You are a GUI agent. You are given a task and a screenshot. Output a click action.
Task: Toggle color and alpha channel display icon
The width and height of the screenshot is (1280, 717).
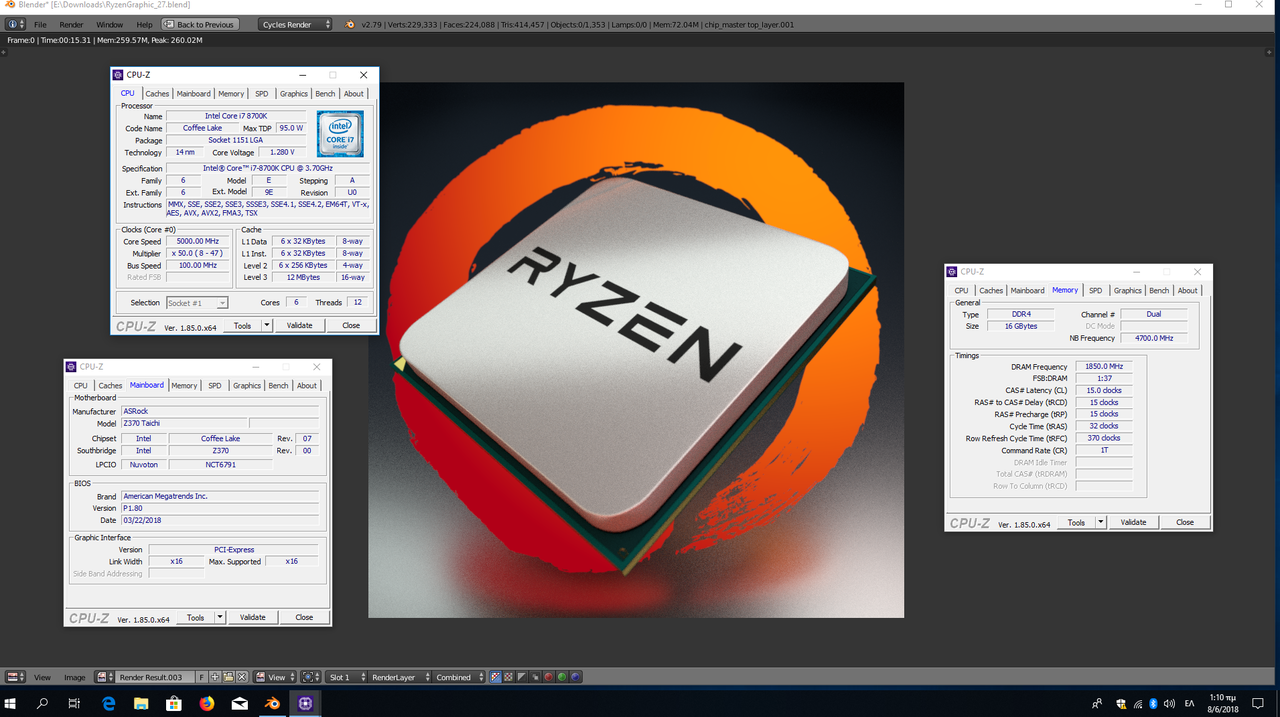(x=495, y=677)
